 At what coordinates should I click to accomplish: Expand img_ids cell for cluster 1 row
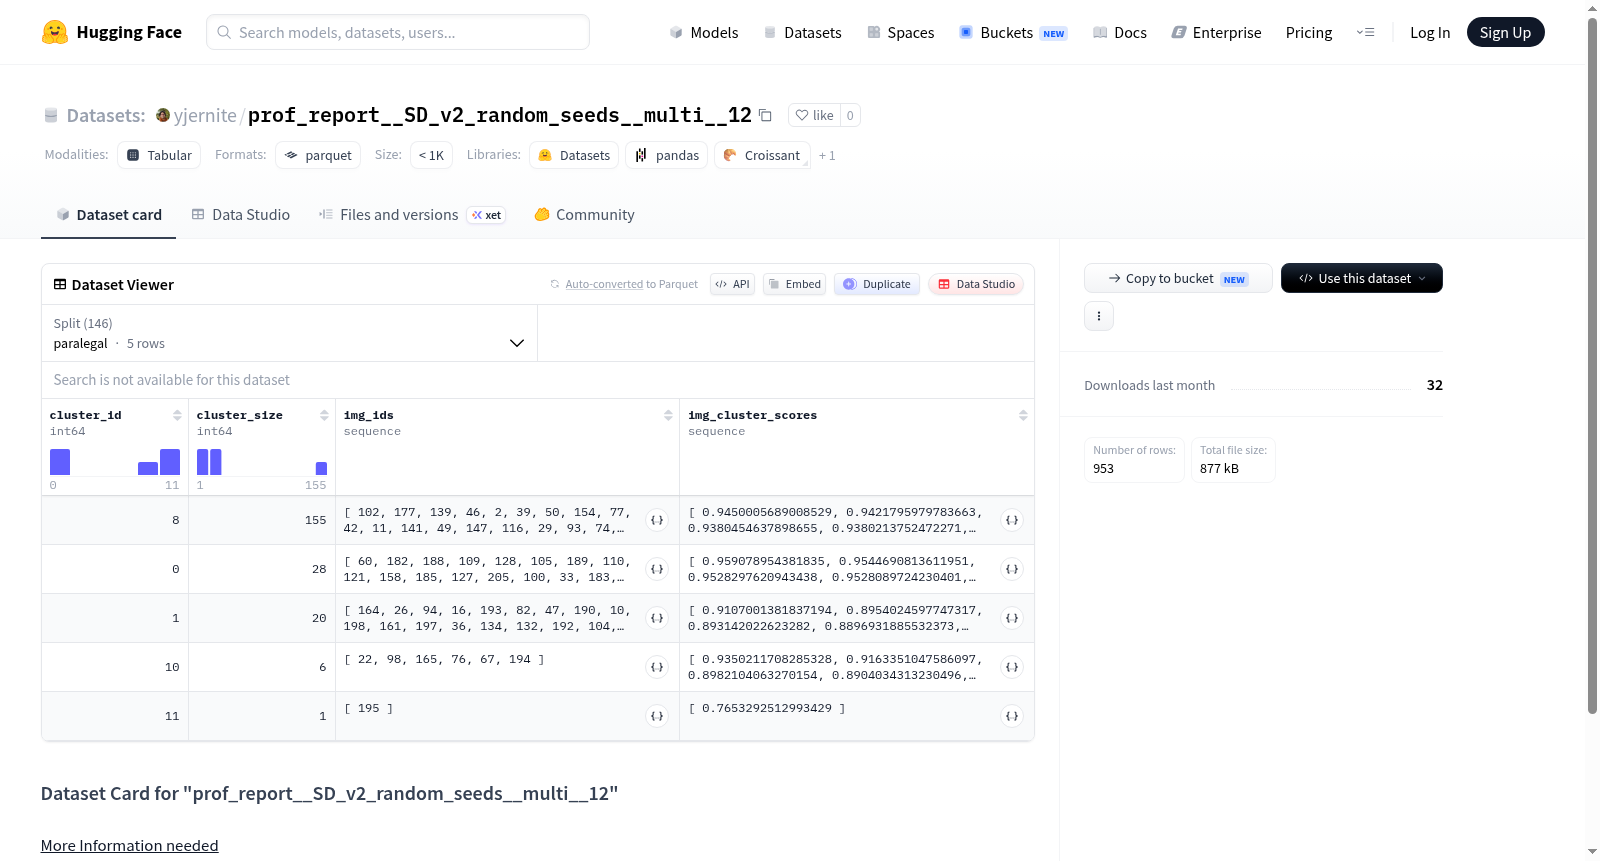click(657, 618)
